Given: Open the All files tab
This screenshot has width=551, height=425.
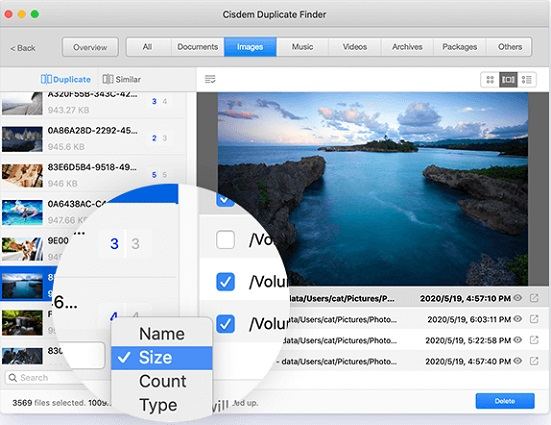Looking at the screenshot, I should [x=148, y=47].
